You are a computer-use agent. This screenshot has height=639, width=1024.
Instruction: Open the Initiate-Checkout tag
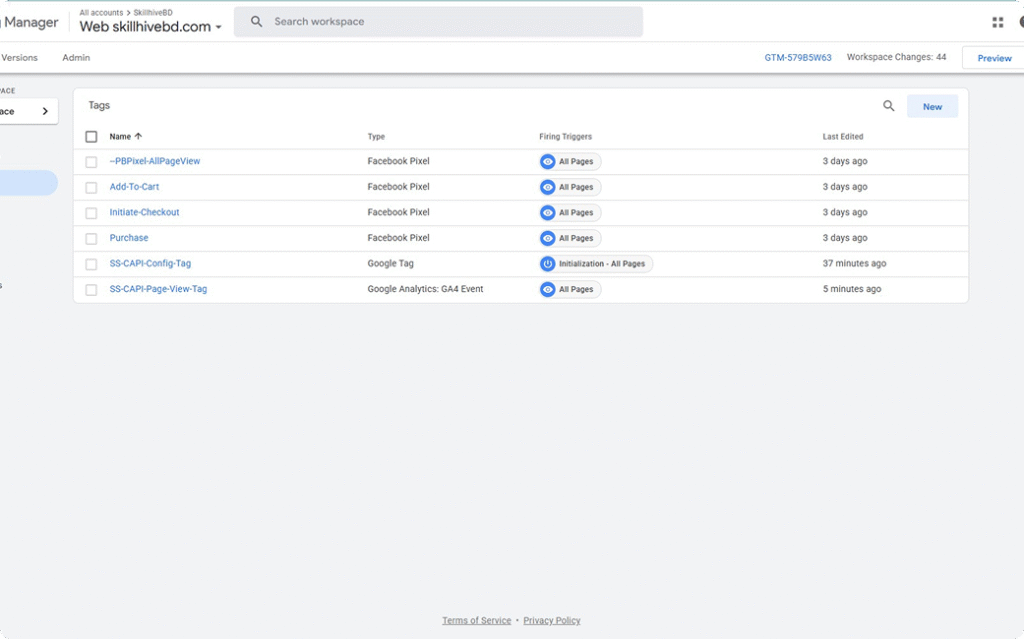(x=144, y=212)
